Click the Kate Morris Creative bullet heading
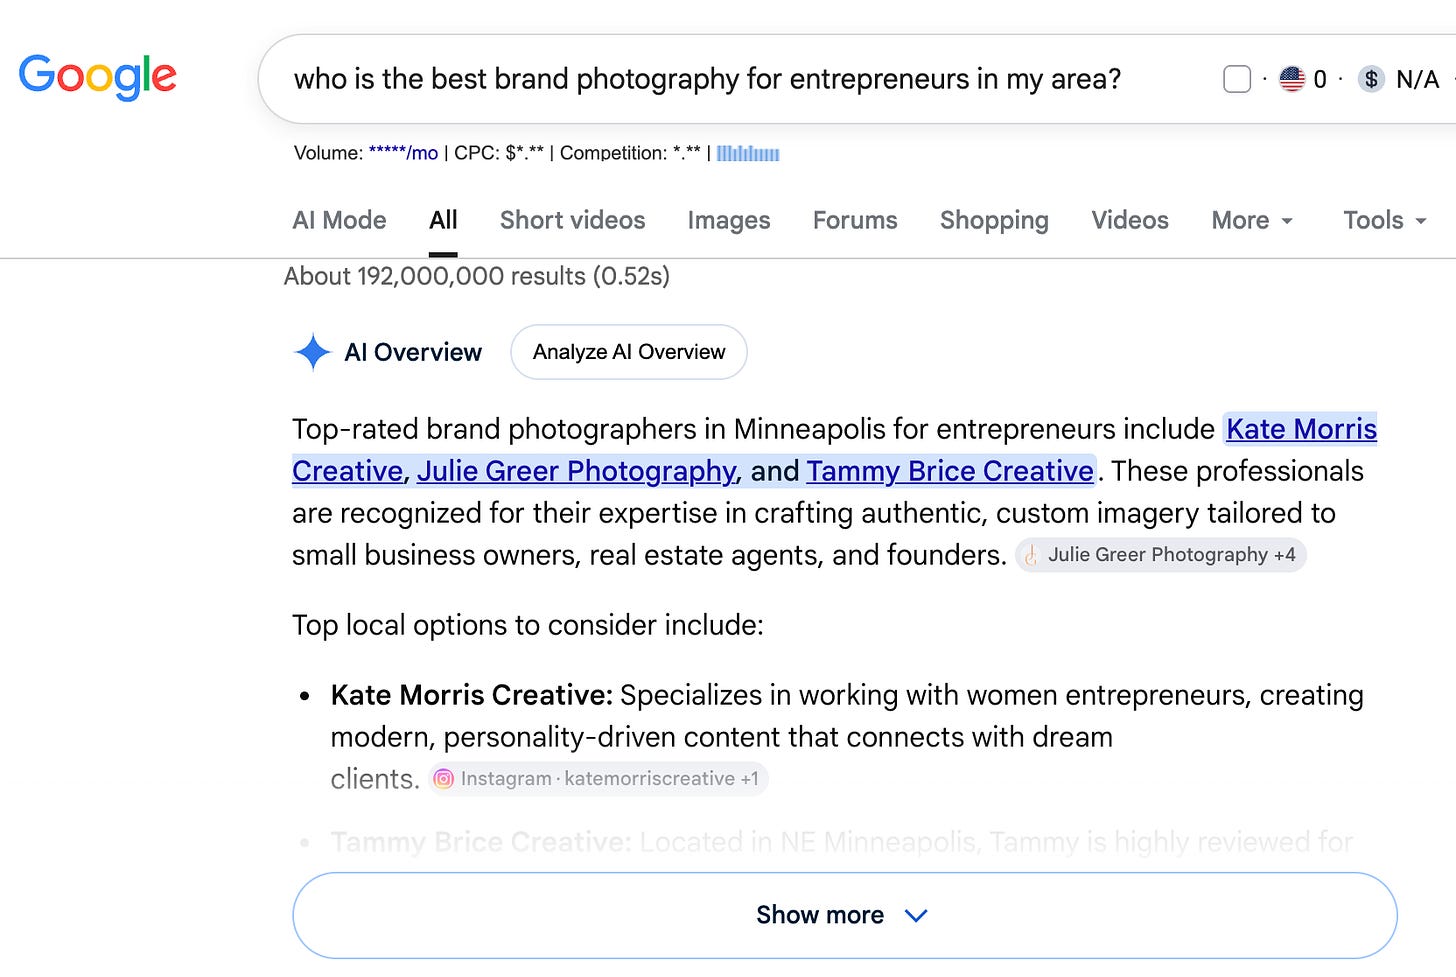The height and width of the screenshot is (977, 1456). click(x=471, y=695)
